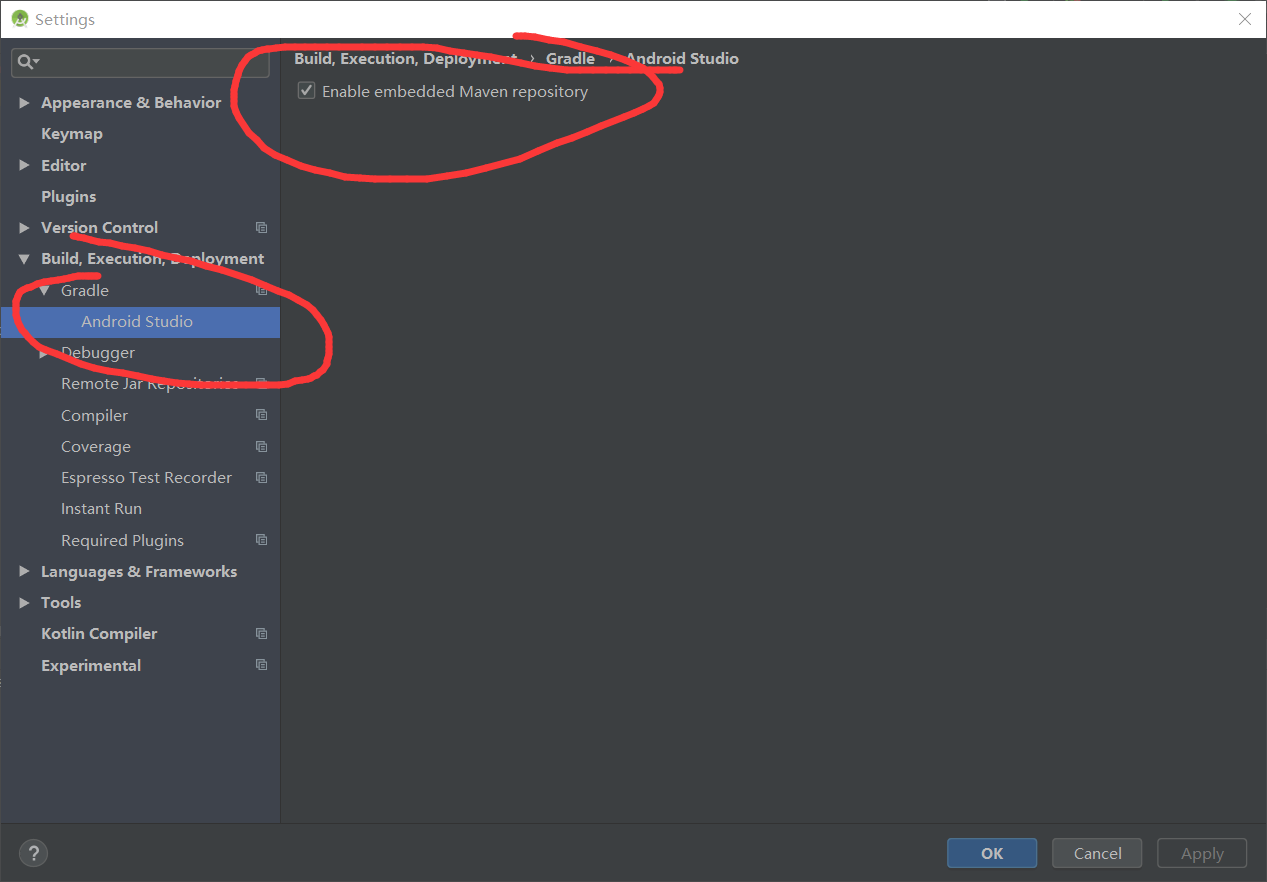
Task: Click the shared-settings icon next to Compiler
Action: point(261,414)
